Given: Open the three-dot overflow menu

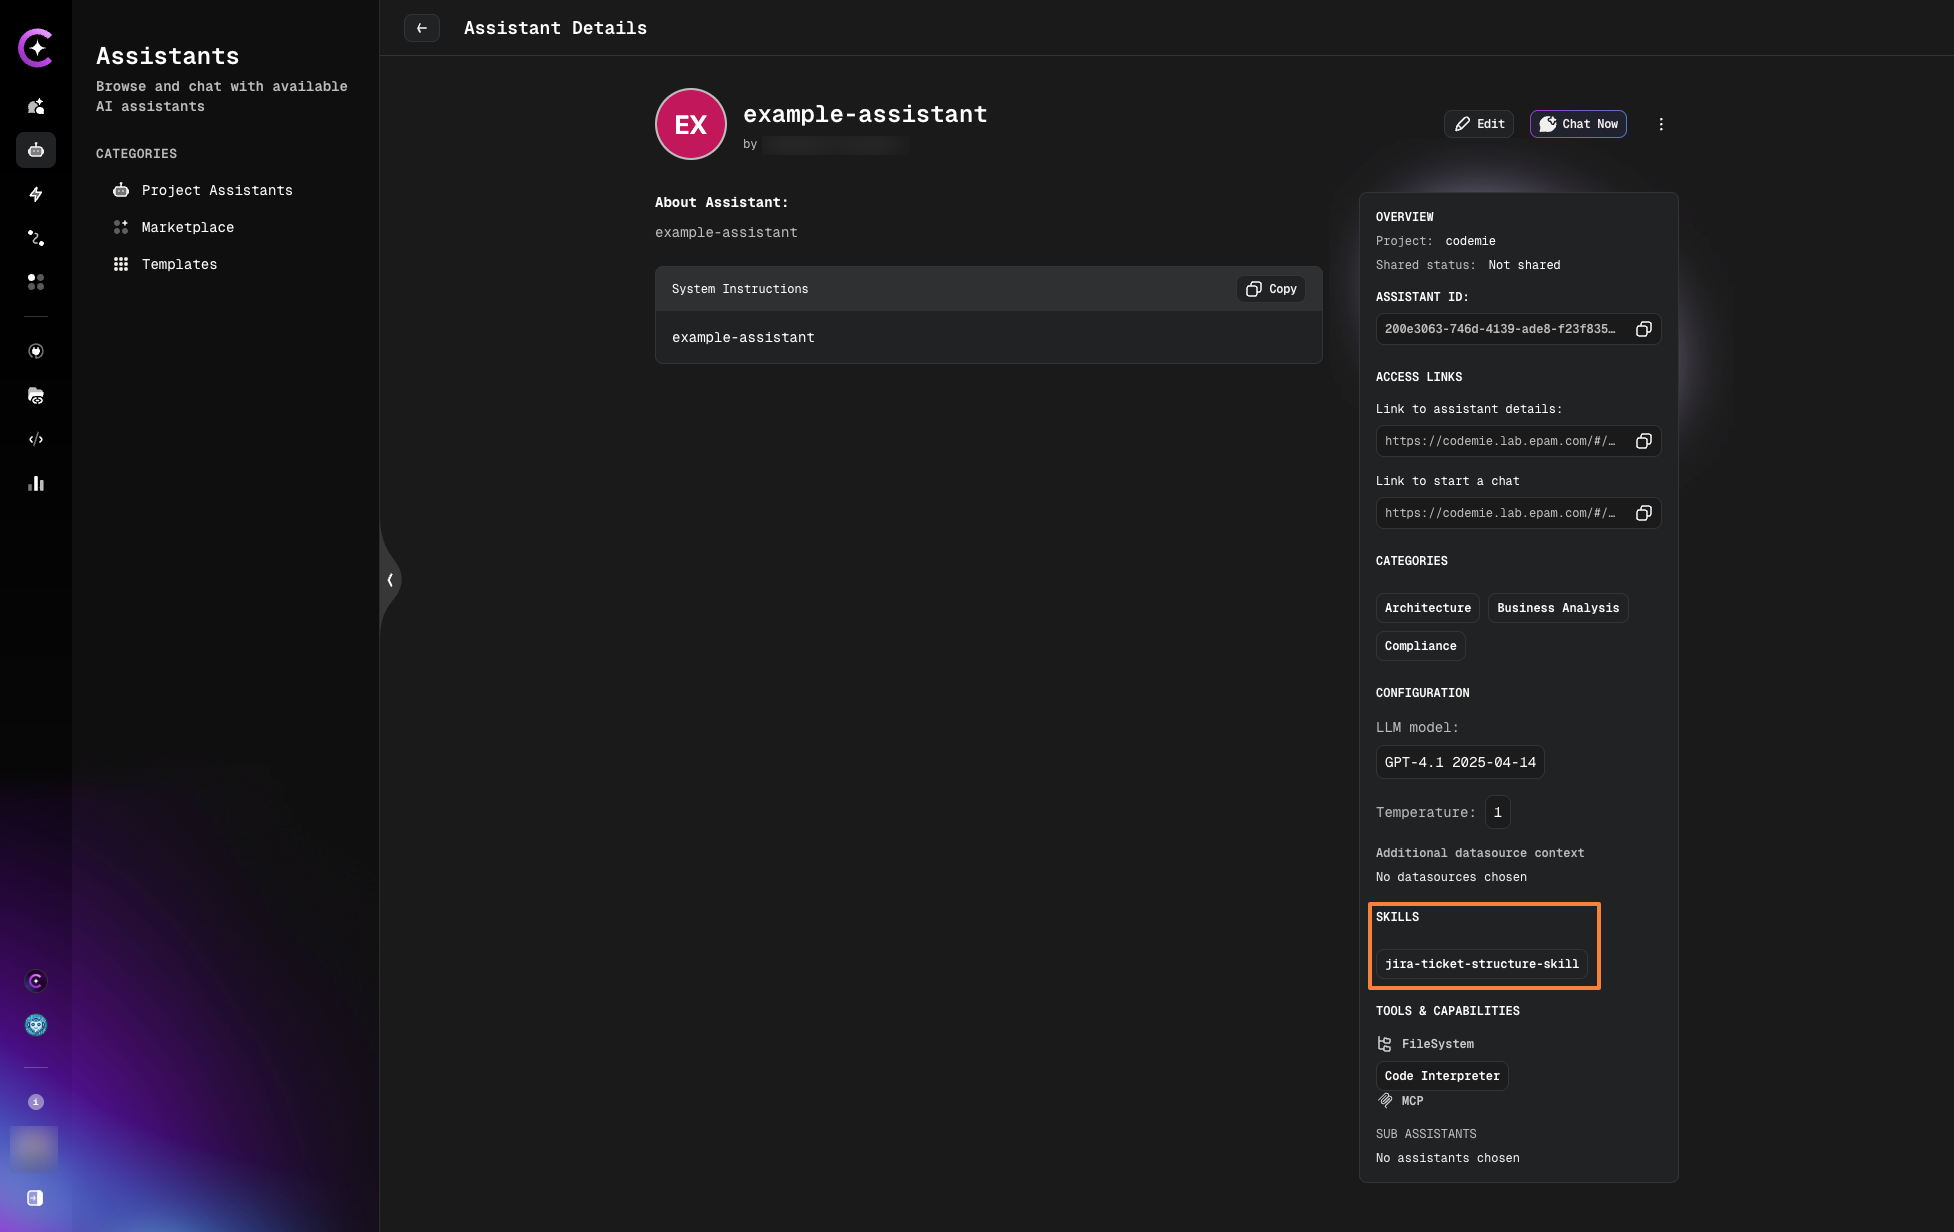Looking at the screenshot, I should 1661,124.
